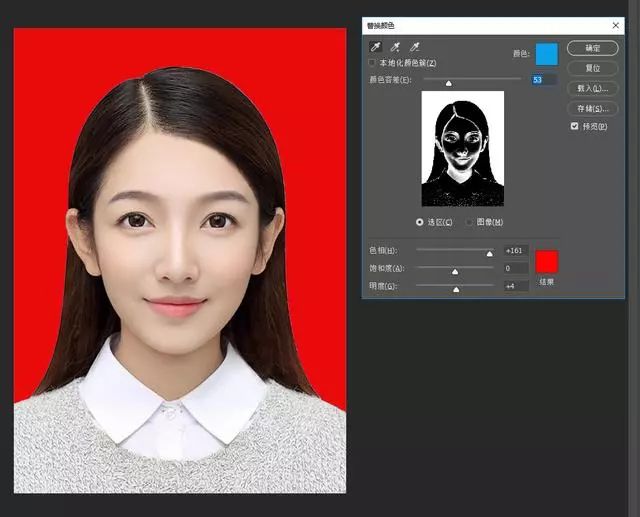Screen dimensions: 640x517
Task: Open the blue sampled color swatch
Action: (546, 54)
